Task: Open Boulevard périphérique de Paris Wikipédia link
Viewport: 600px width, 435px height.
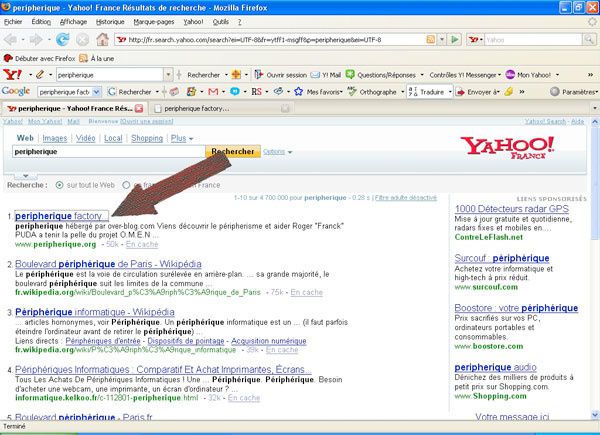Action: (108, 264)
